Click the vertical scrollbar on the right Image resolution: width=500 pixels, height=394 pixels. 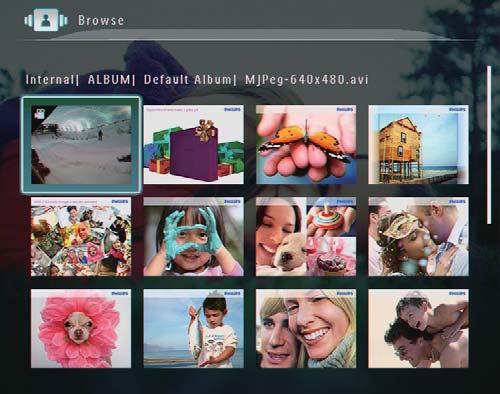pos(489,145)
